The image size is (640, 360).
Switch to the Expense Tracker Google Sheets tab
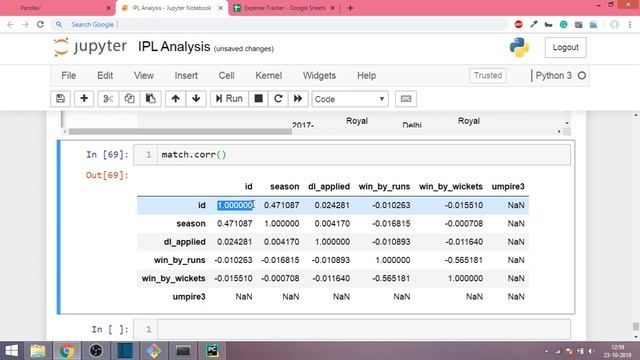[x=284, y=8]
